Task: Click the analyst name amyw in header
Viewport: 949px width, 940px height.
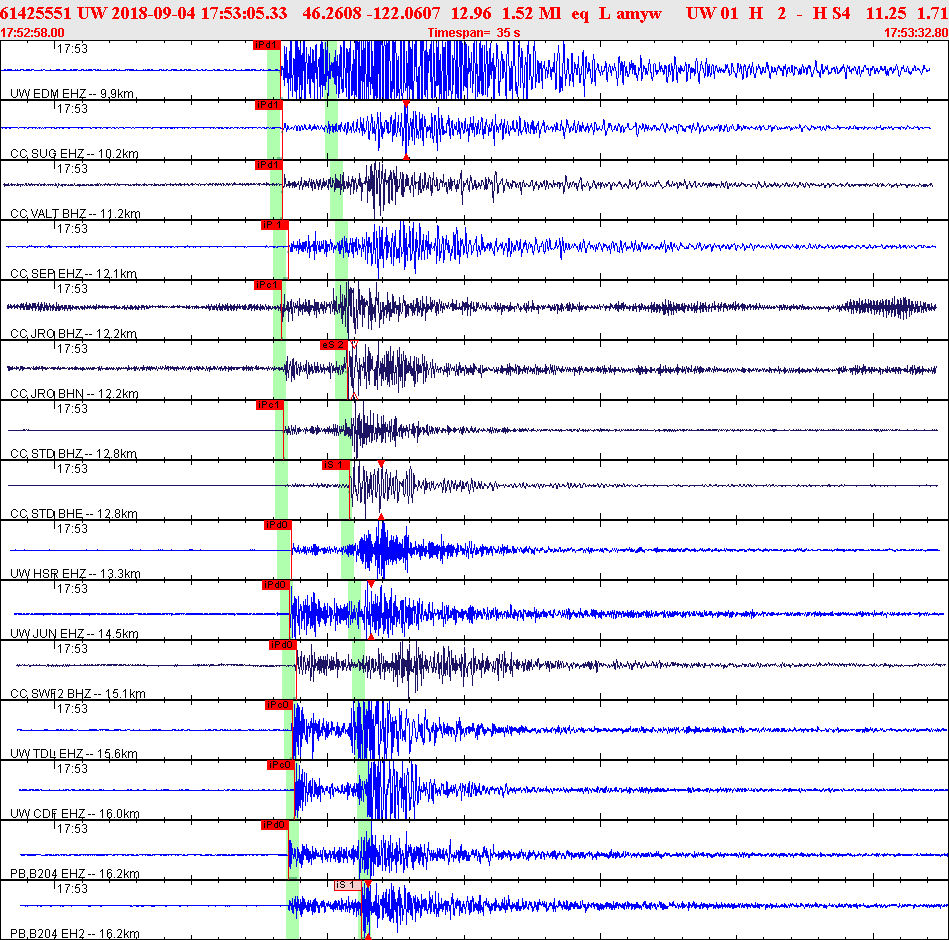Action: 639,13
